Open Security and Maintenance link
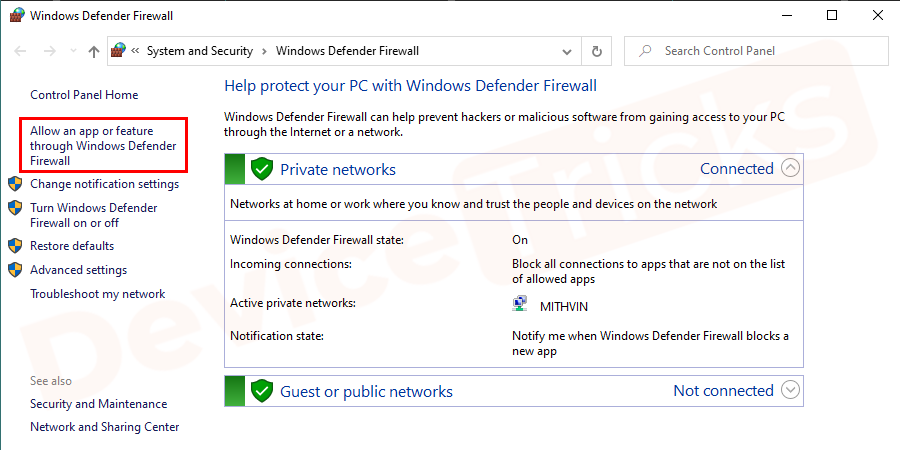The image size is (900, 450). (99, 404)
